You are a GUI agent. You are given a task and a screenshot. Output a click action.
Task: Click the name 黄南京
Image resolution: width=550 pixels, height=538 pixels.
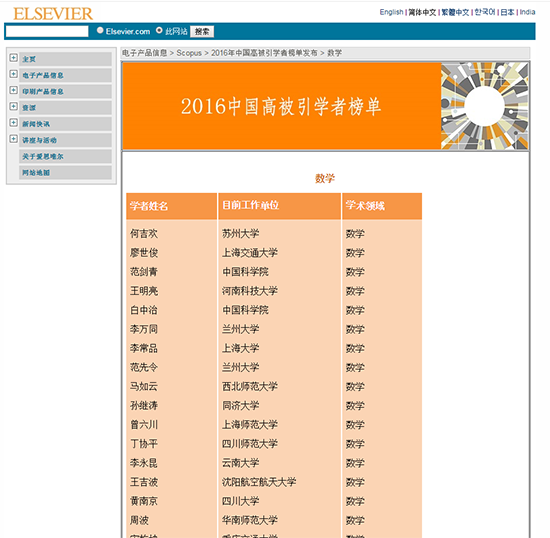coord(144,501)
